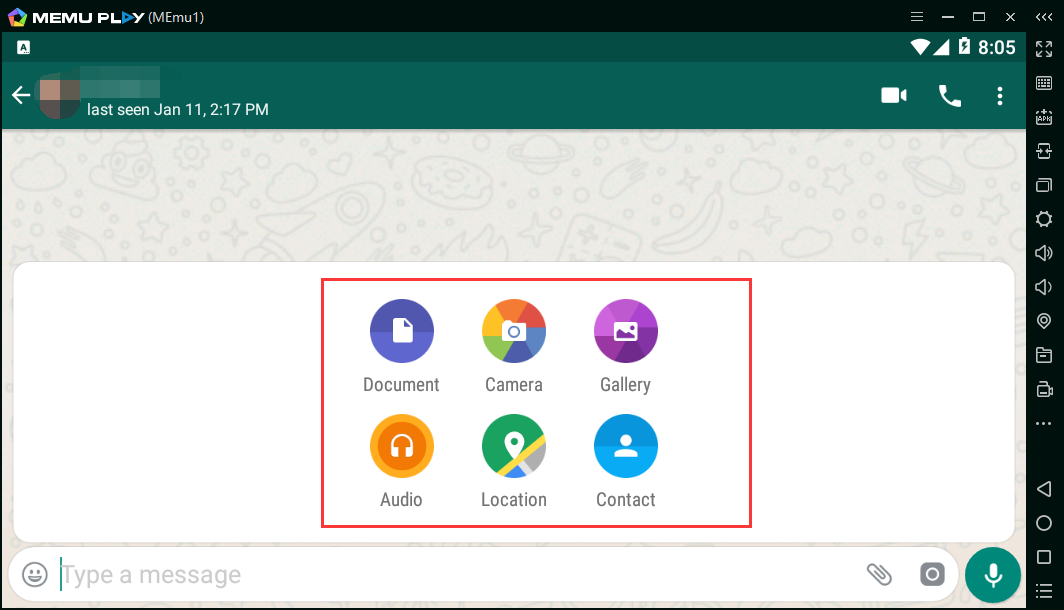Install APK using the sidebar APK icon

1044,117
